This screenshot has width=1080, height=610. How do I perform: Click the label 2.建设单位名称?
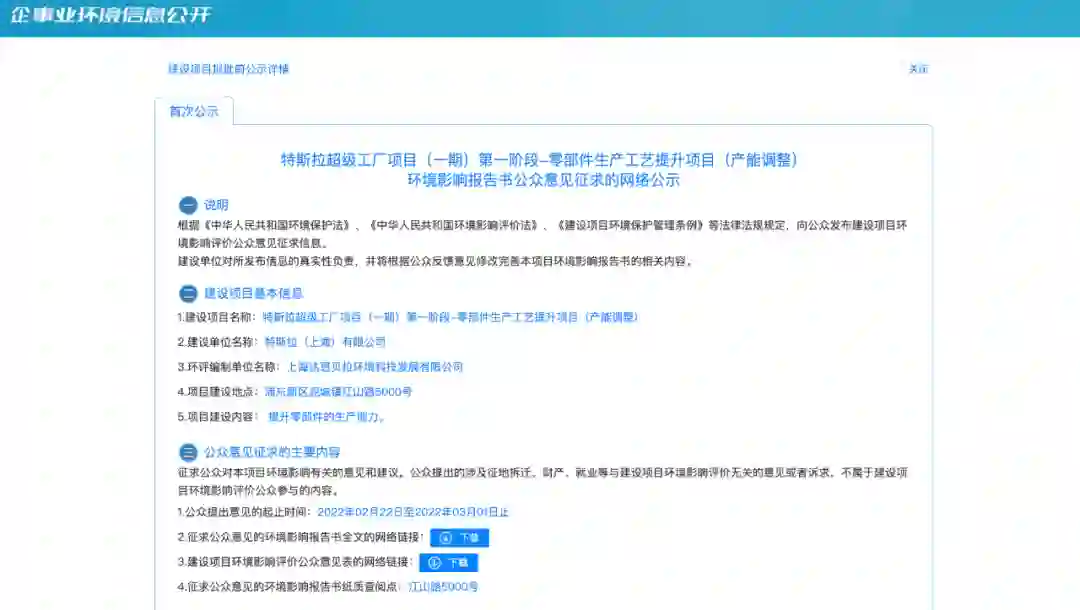click(x=216, y=342)
